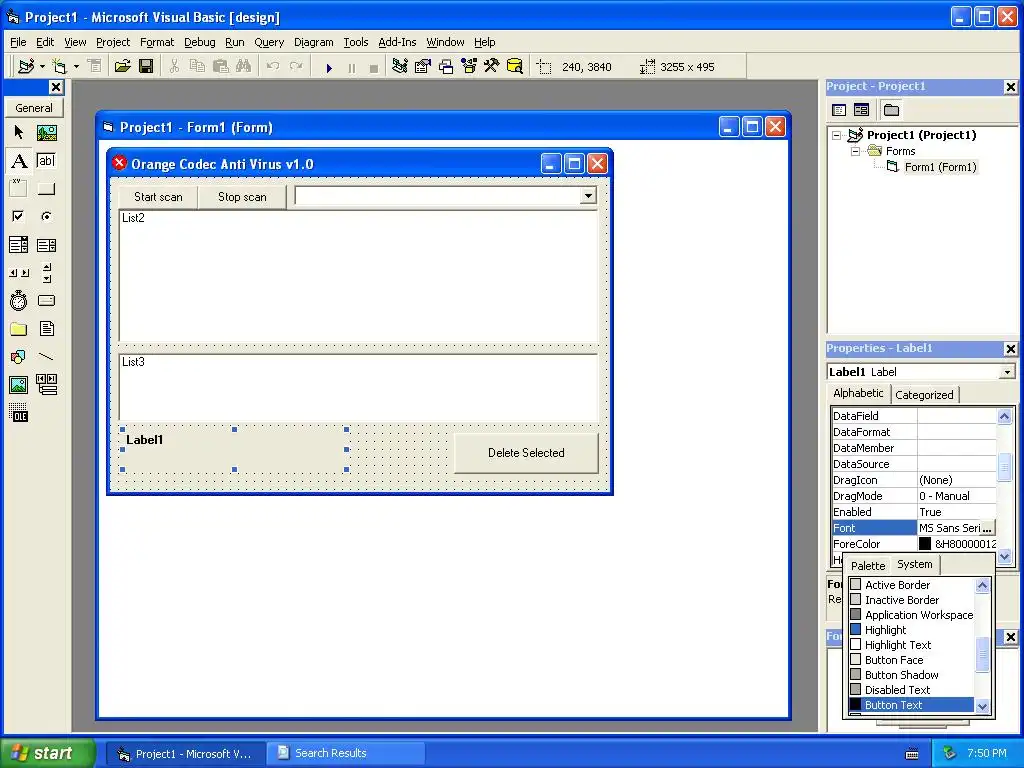Select Form1 (Form1) in the project tree
This screenshot has width=1024, height=768.
[940, 167]
